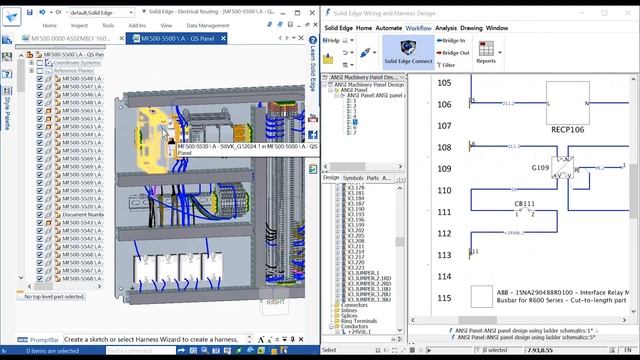
Task: Click the arrow icon after command finder
Action: click(x=181, y=350)
